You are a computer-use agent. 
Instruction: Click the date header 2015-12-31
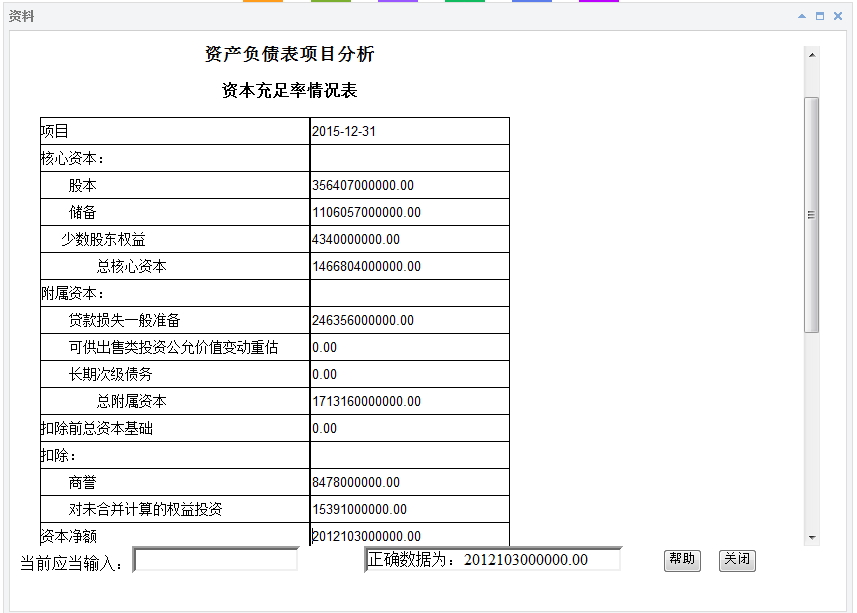click(x=344, y=131)
